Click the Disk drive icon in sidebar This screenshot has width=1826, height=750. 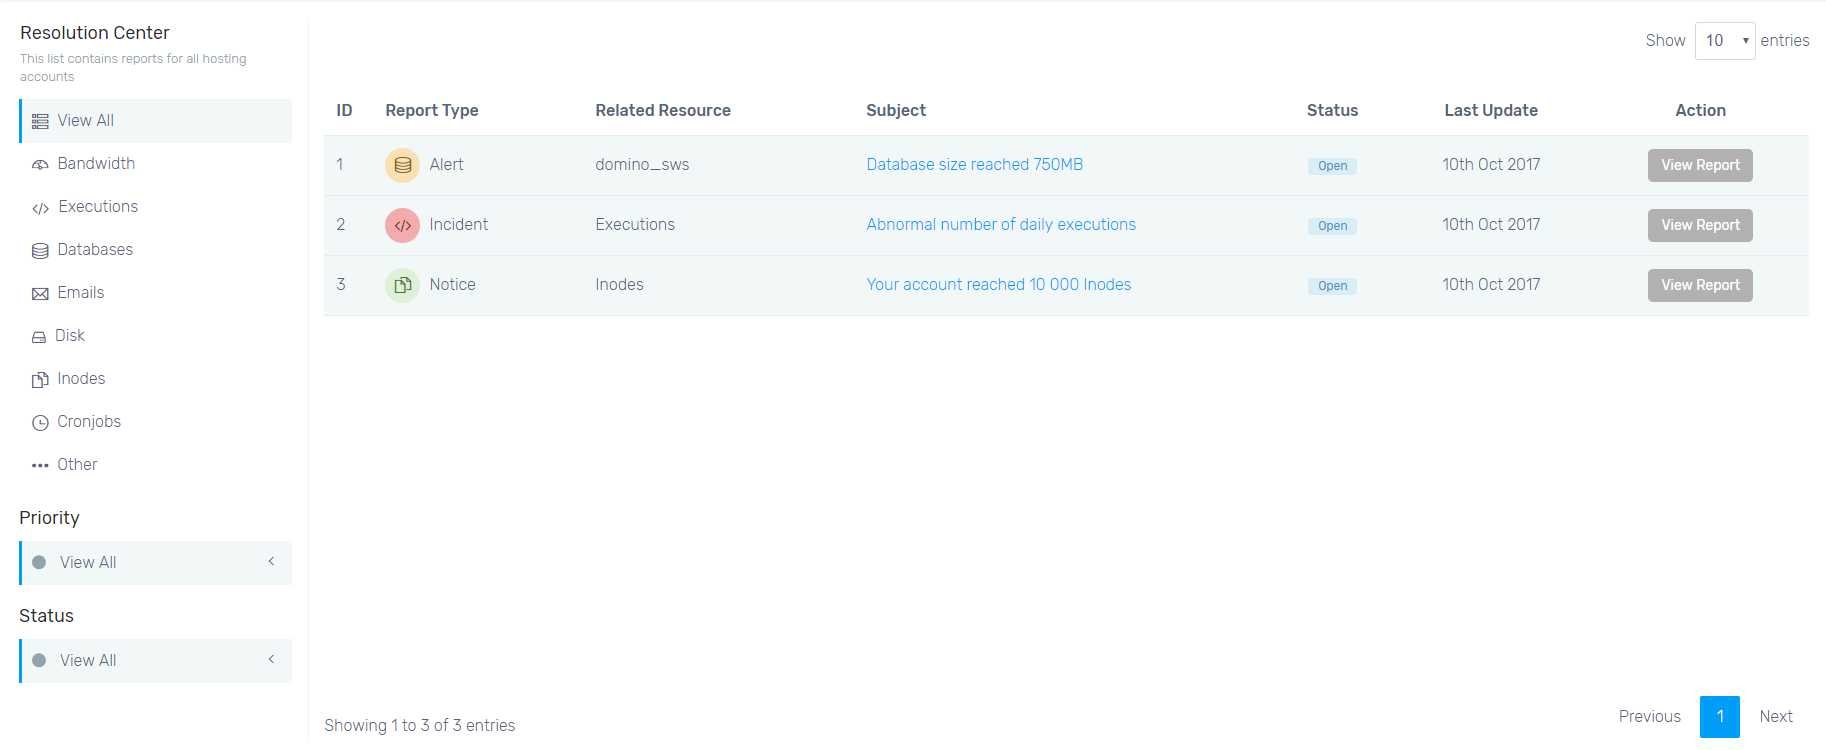(x=39, y=337)
